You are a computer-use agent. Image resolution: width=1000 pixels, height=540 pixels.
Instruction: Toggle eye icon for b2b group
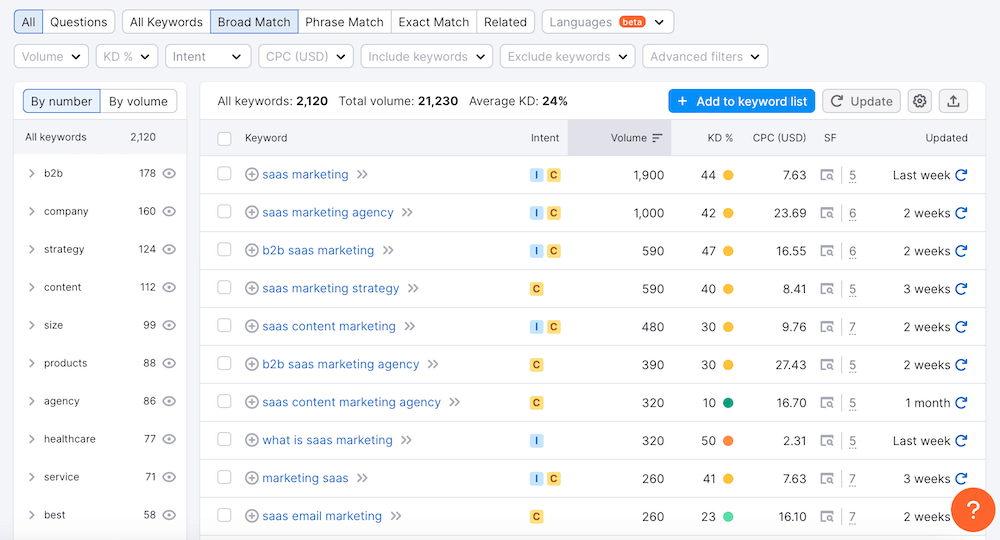tap(169, 174)
